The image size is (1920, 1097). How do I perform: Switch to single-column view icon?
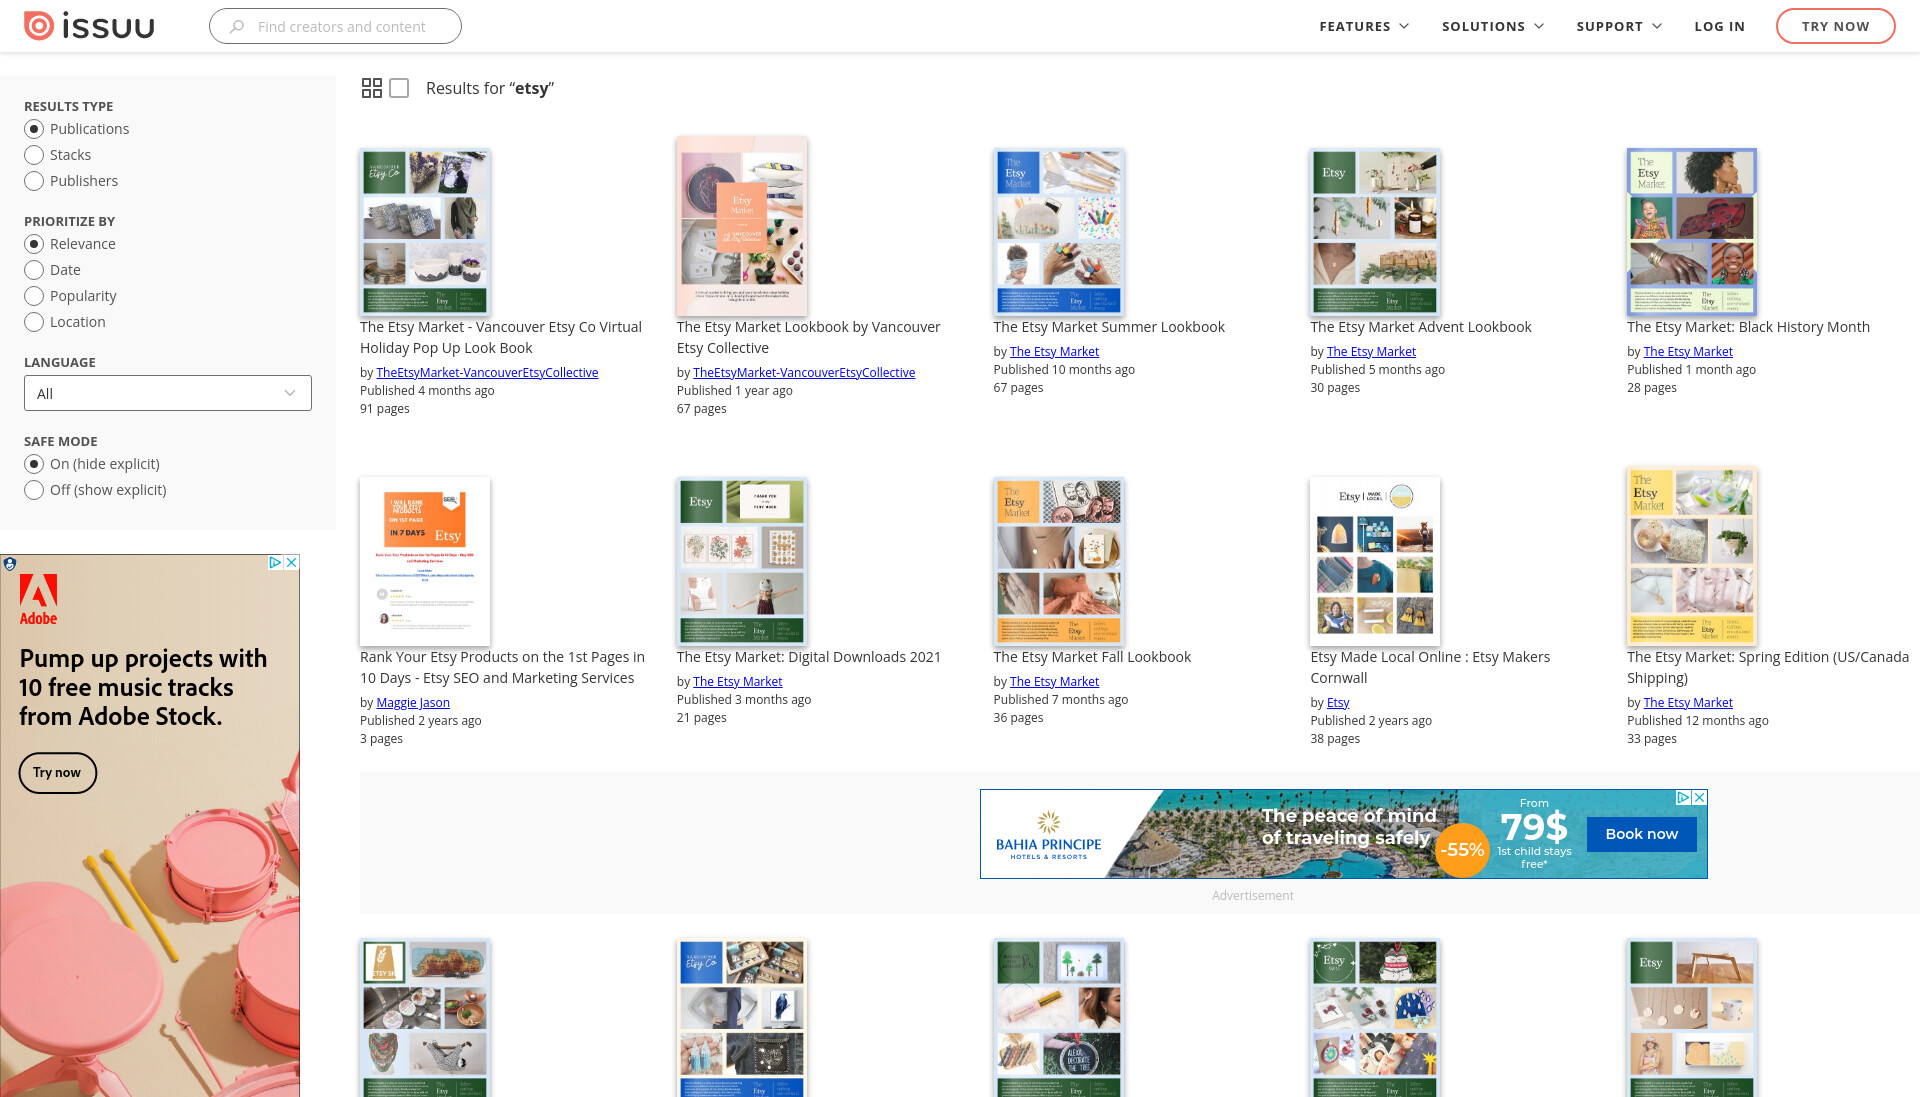tap(399, 88)
